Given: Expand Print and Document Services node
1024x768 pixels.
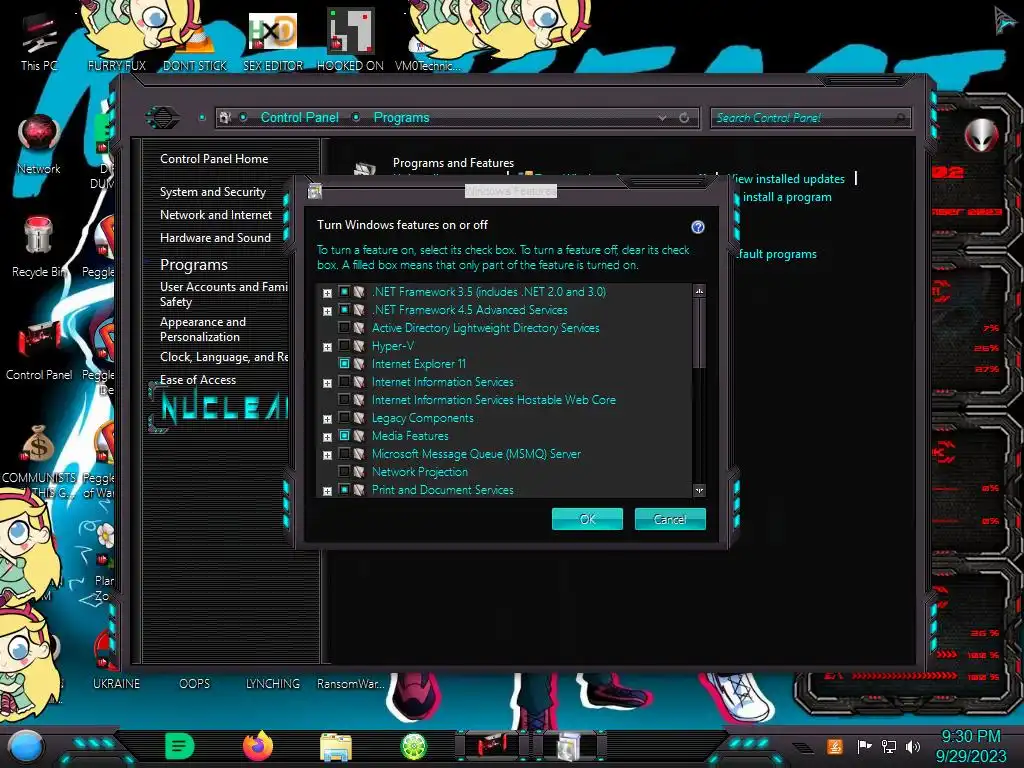Looking at the screenshot, I should point(327,491).
